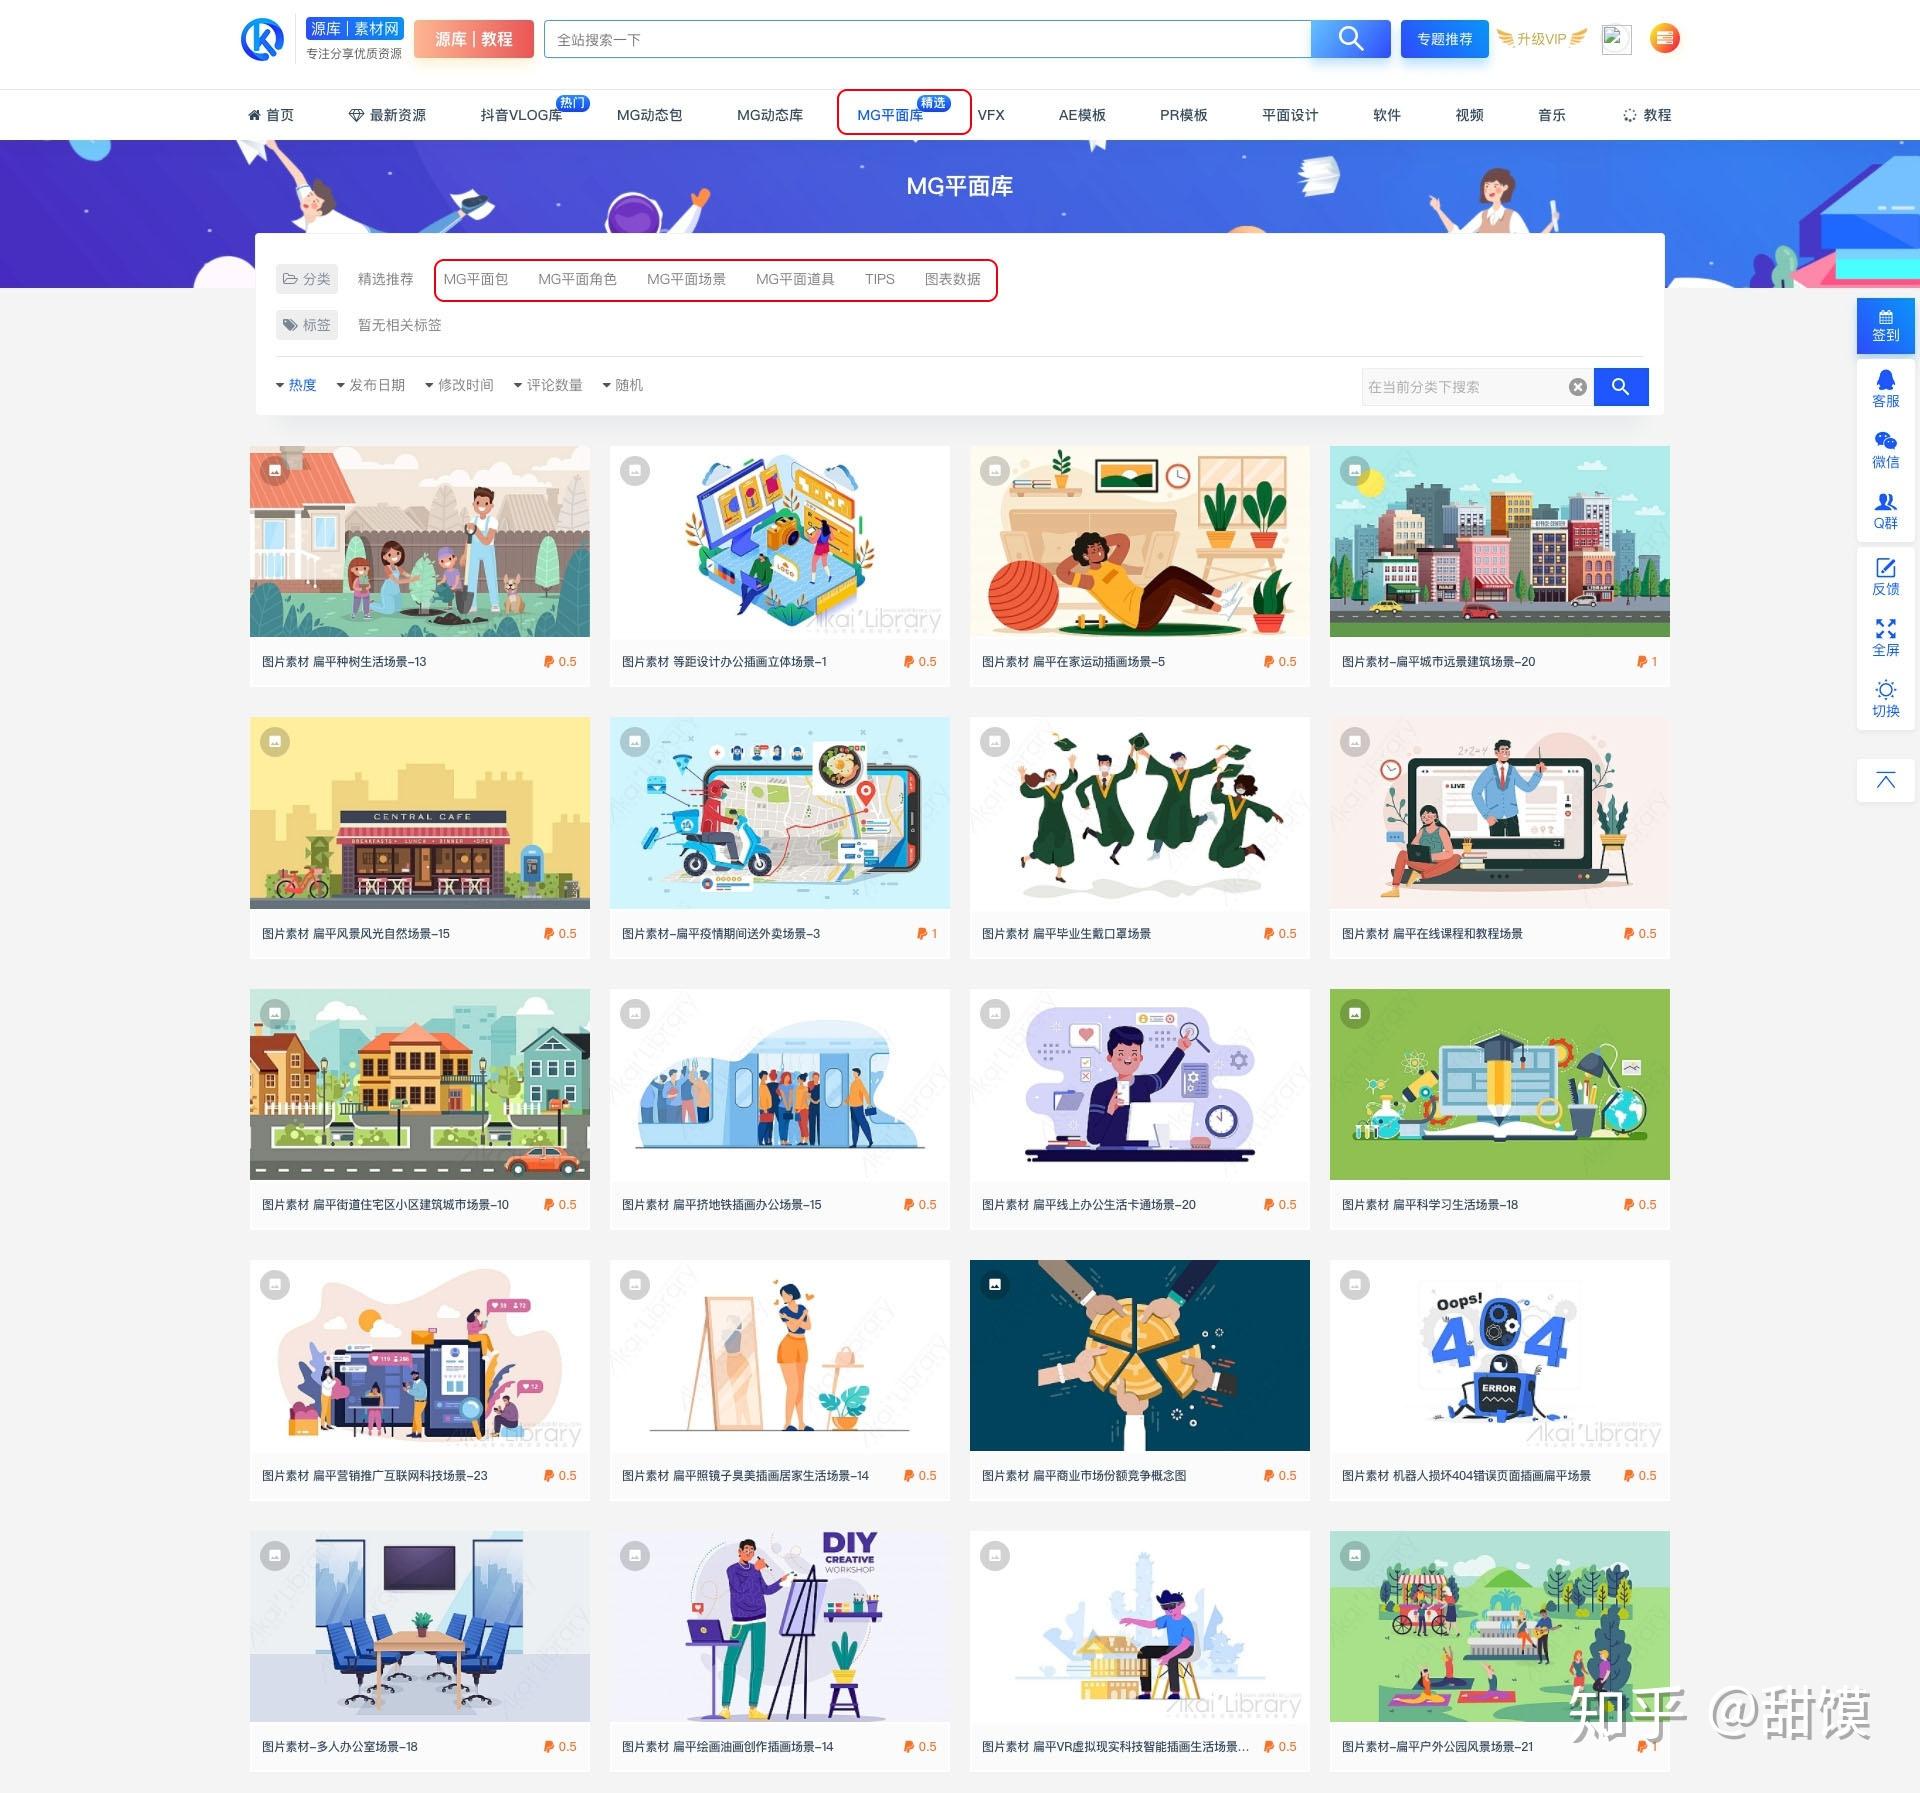Click the 微信 WeChat sidebar icon
This screenshot has width=1920, height=1793.
(1885, 450)
